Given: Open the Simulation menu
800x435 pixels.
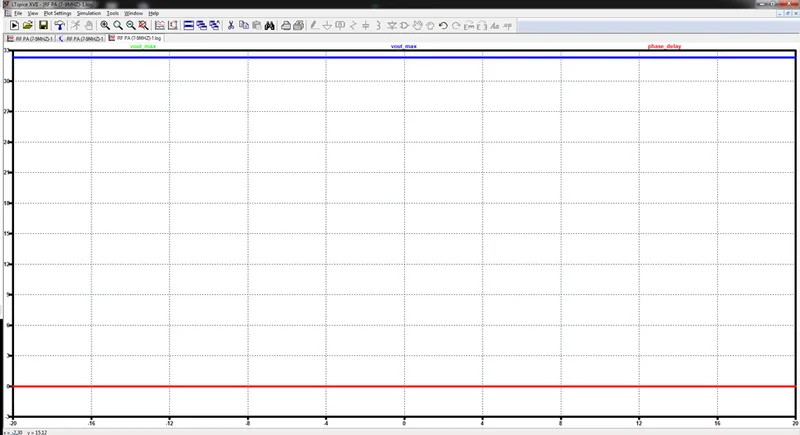Looking at the screenshot, I should point(89,13).
